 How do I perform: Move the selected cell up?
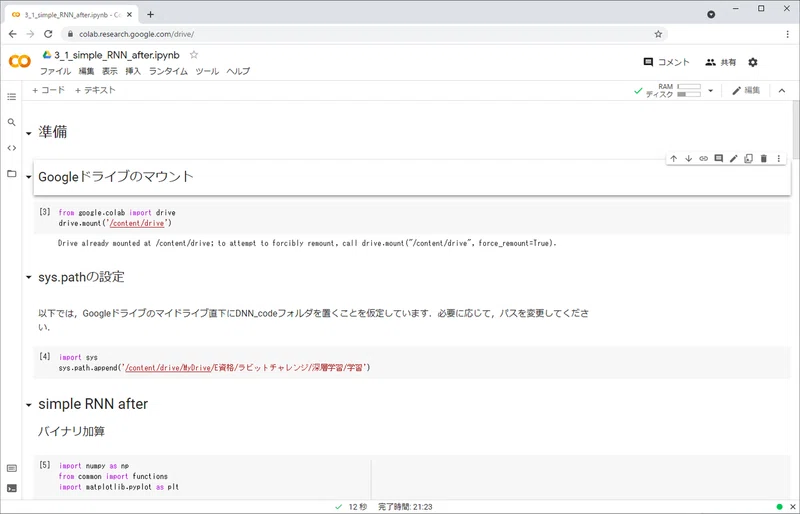673,159
